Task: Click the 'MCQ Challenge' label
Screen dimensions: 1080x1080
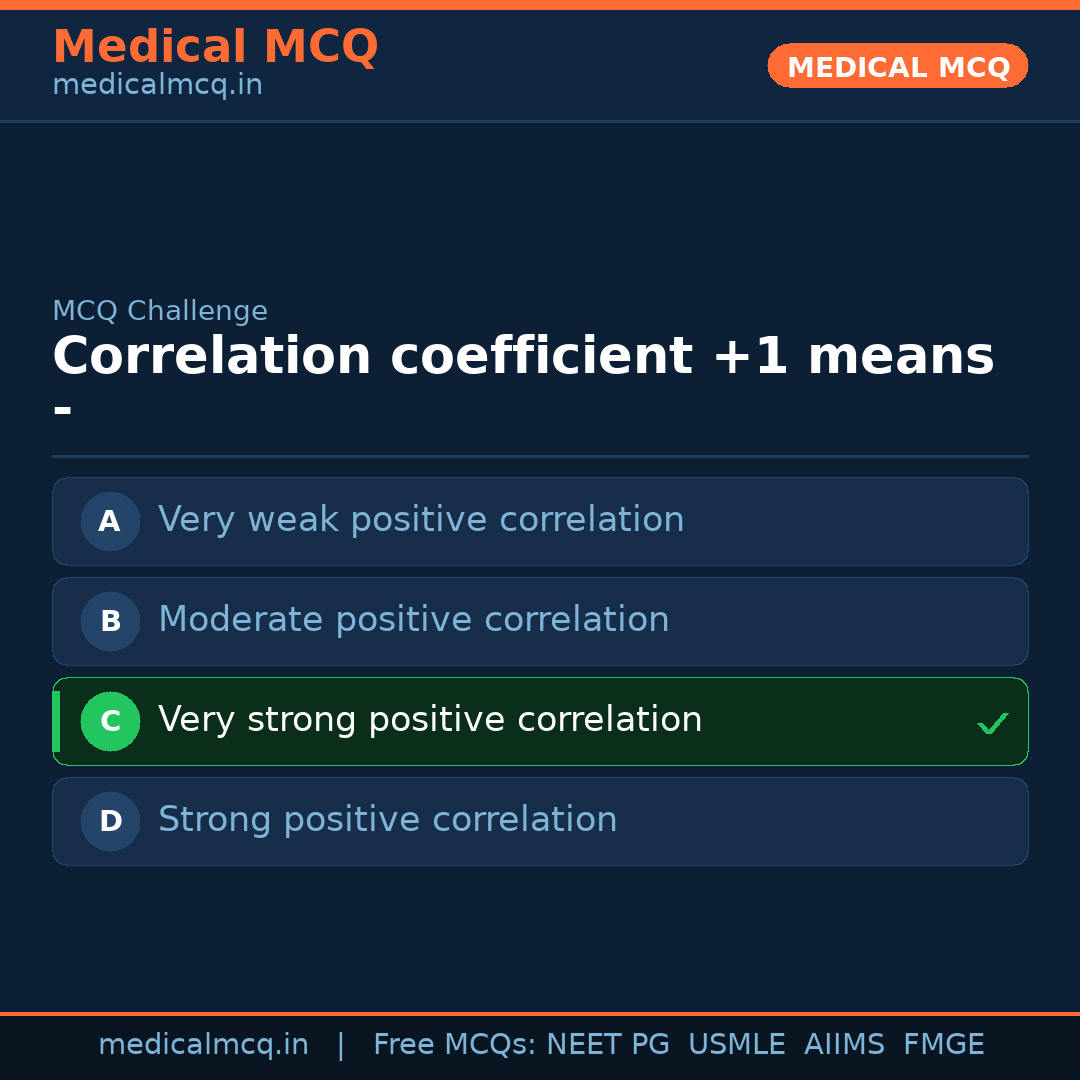Action: pyautogui.click(x=160, y=311)
